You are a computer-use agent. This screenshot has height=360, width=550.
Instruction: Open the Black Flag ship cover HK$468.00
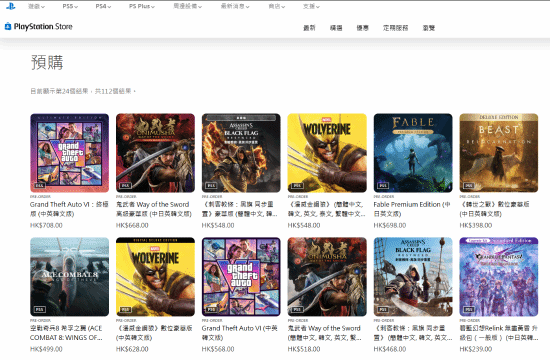point(413,277)
